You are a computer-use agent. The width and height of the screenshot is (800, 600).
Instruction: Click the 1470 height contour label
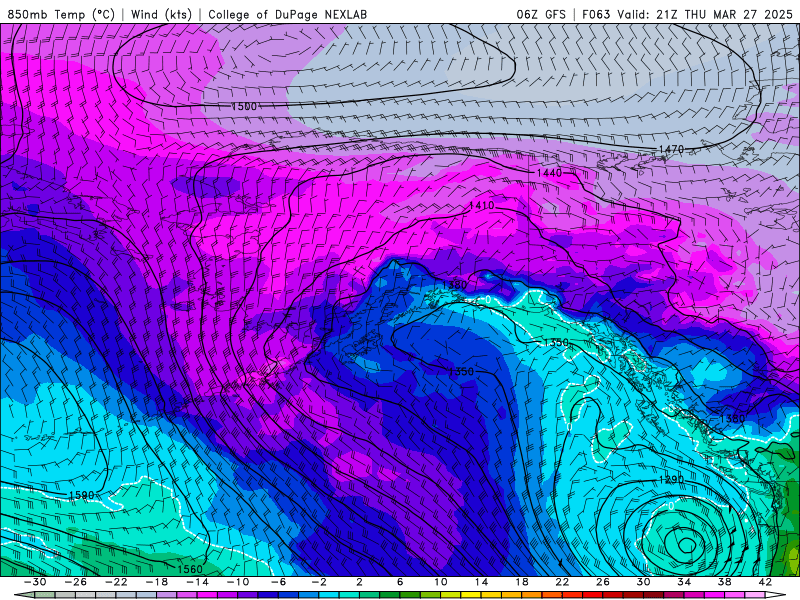point(671,149)
